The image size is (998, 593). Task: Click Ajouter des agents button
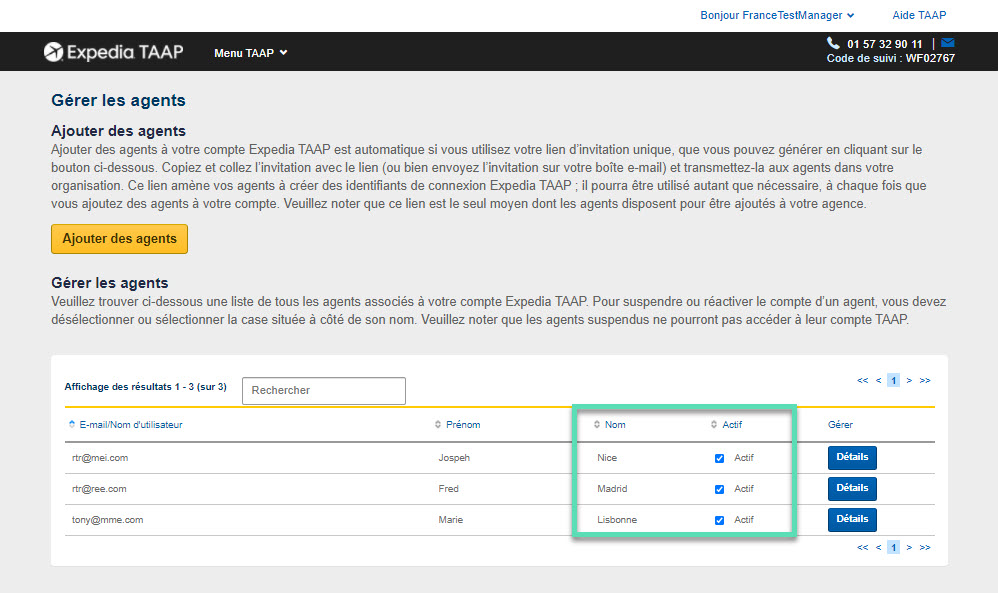click(x=119, y=239)
